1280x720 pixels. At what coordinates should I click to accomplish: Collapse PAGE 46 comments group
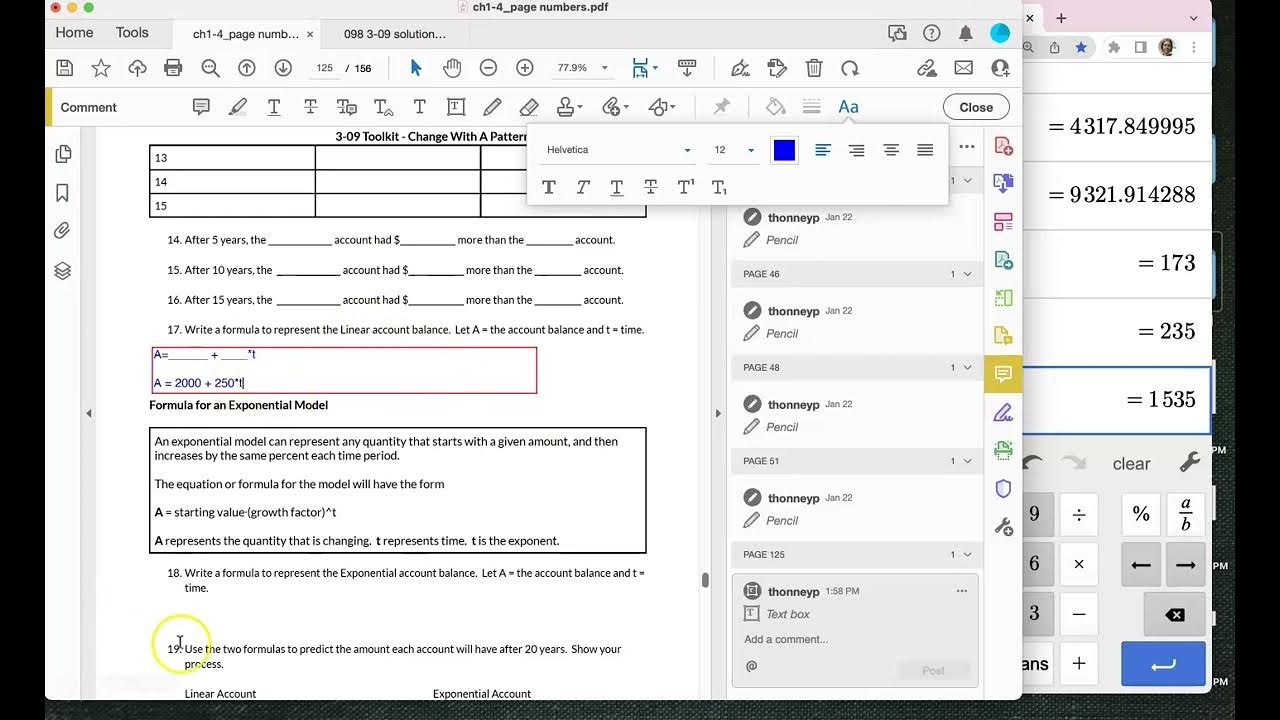tap(967, 274)
